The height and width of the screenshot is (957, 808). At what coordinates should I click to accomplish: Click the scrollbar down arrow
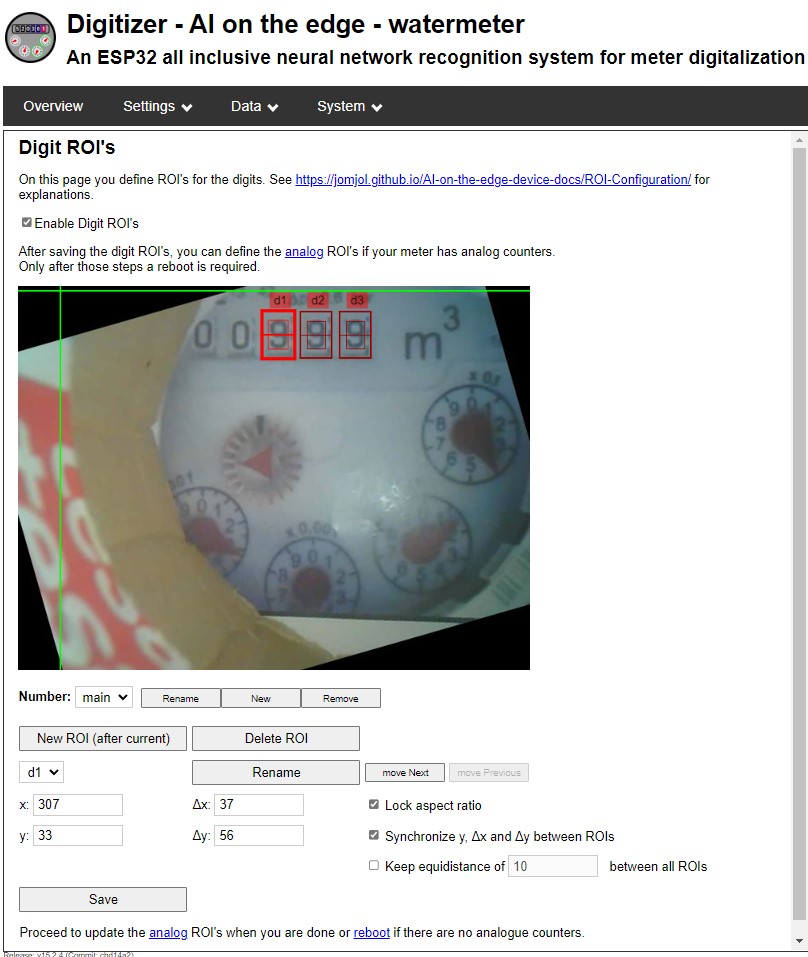(x=798, y=941)
